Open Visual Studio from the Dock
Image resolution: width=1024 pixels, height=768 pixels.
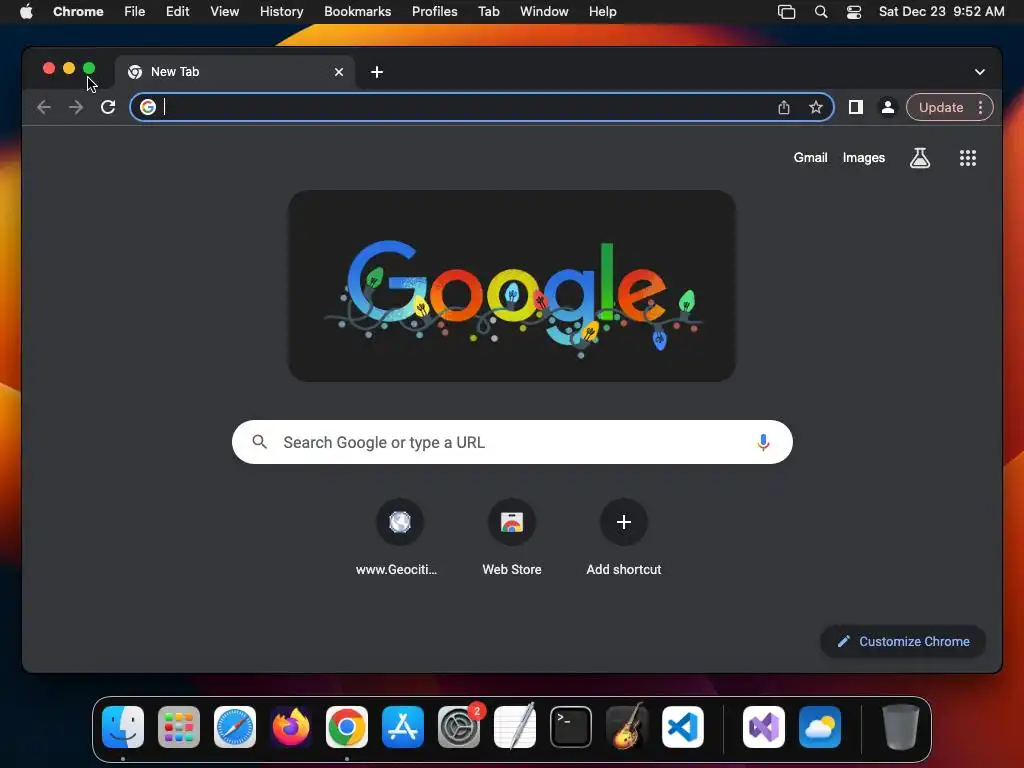764,727
